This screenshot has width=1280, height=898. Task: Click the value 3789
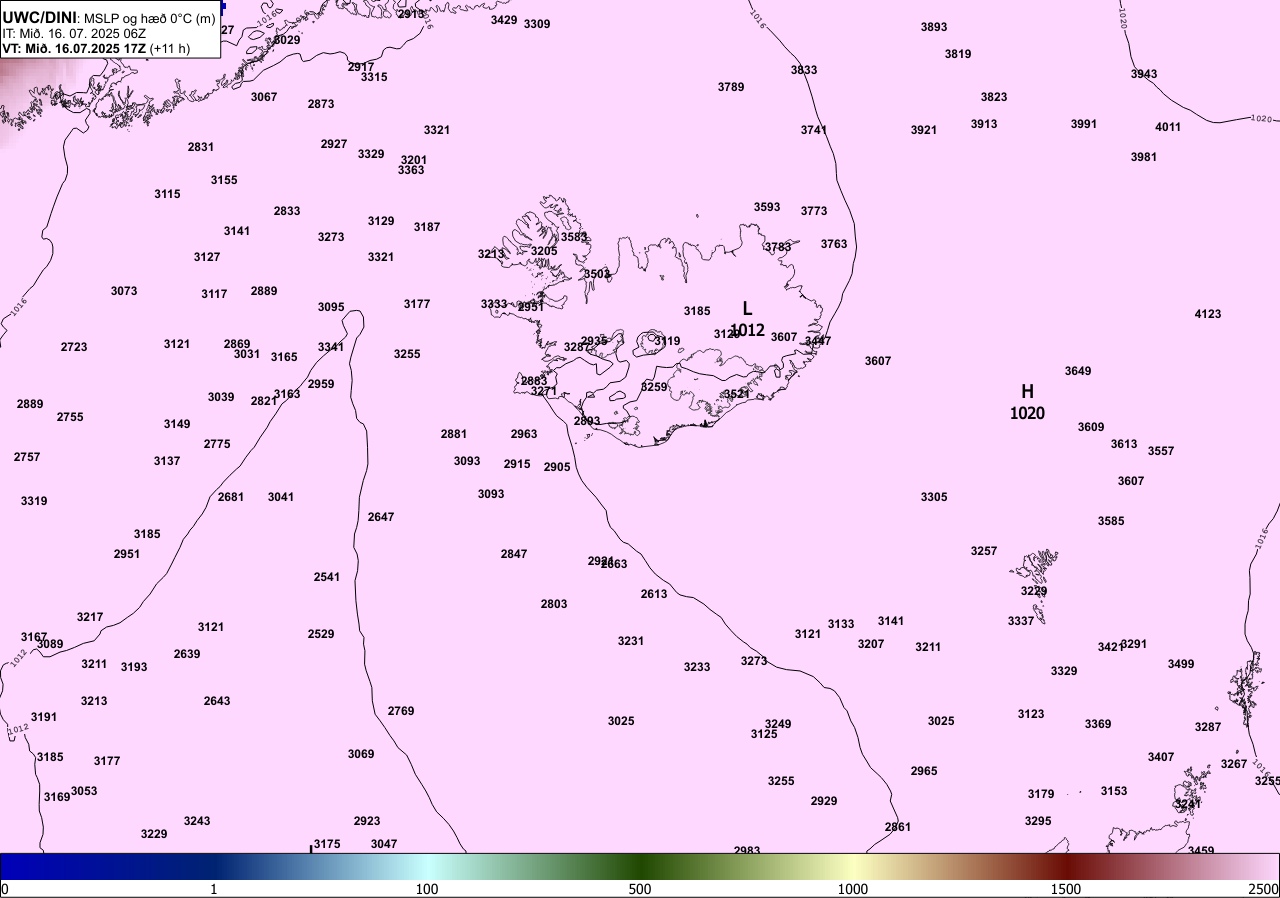click(731, 87)
